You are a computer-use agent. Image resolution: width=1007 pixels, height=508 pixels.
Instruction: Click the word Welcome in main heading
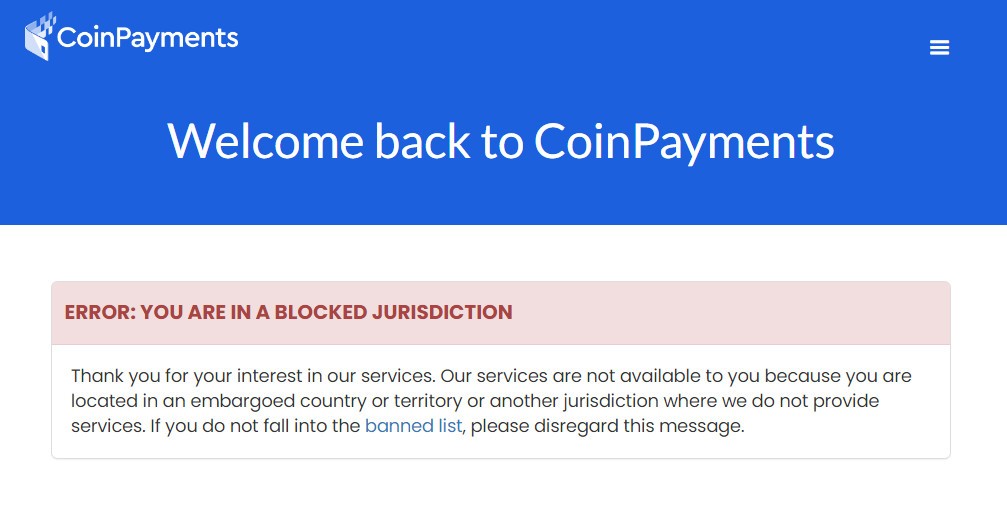coord(266,141)
